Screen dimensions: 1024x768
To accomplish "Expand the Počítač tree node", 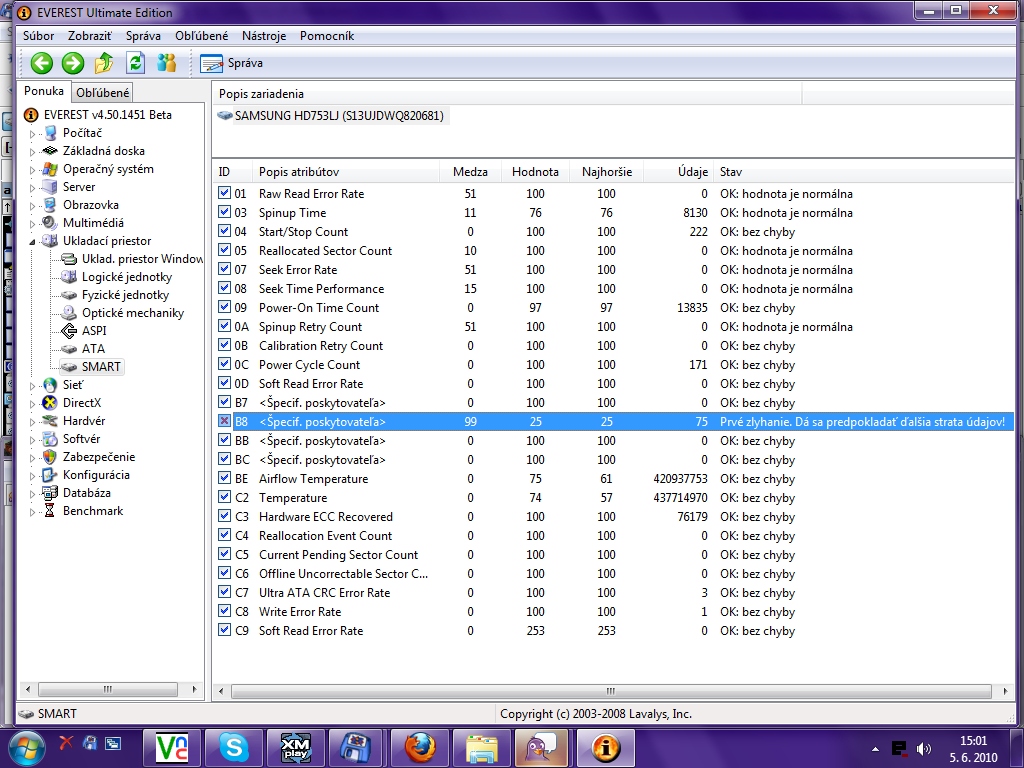I will tap(32, 134).
